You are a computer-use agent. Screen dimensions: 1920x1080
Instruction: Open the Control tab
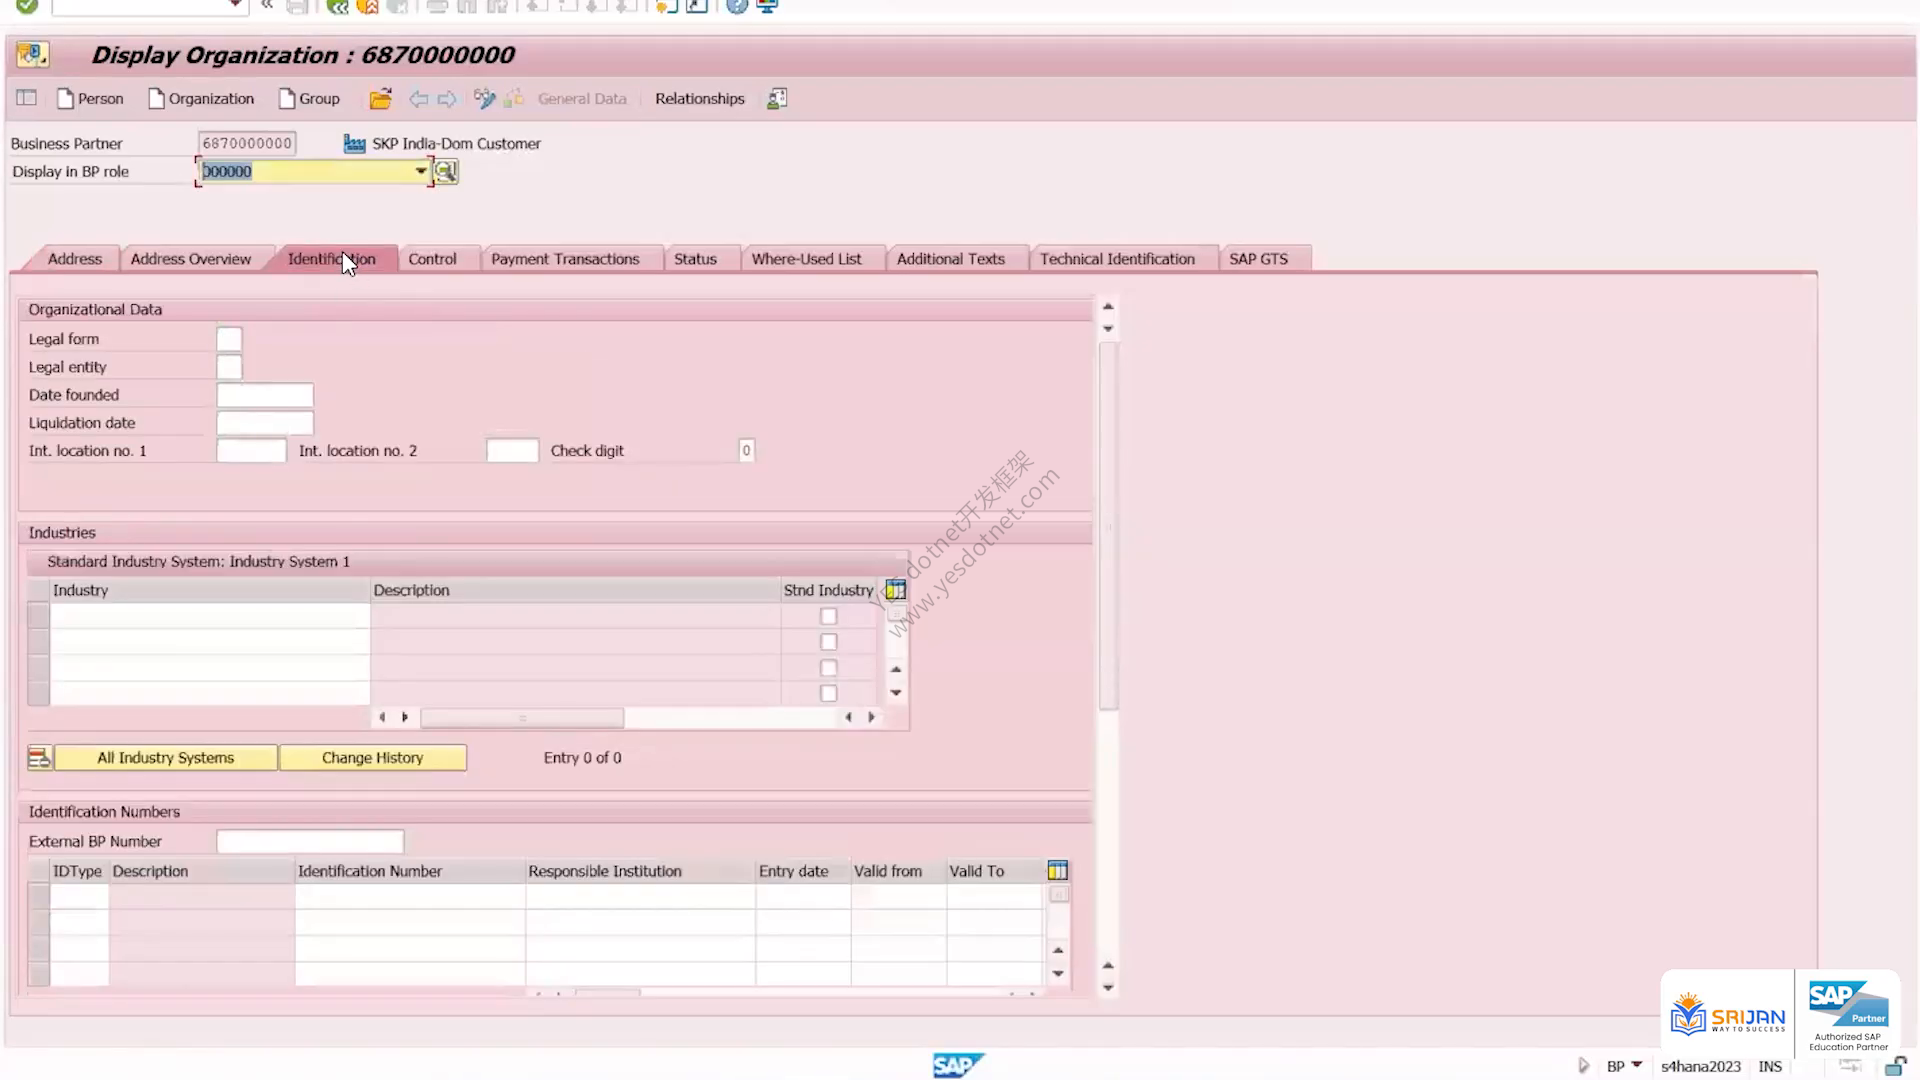click(432, 259)
